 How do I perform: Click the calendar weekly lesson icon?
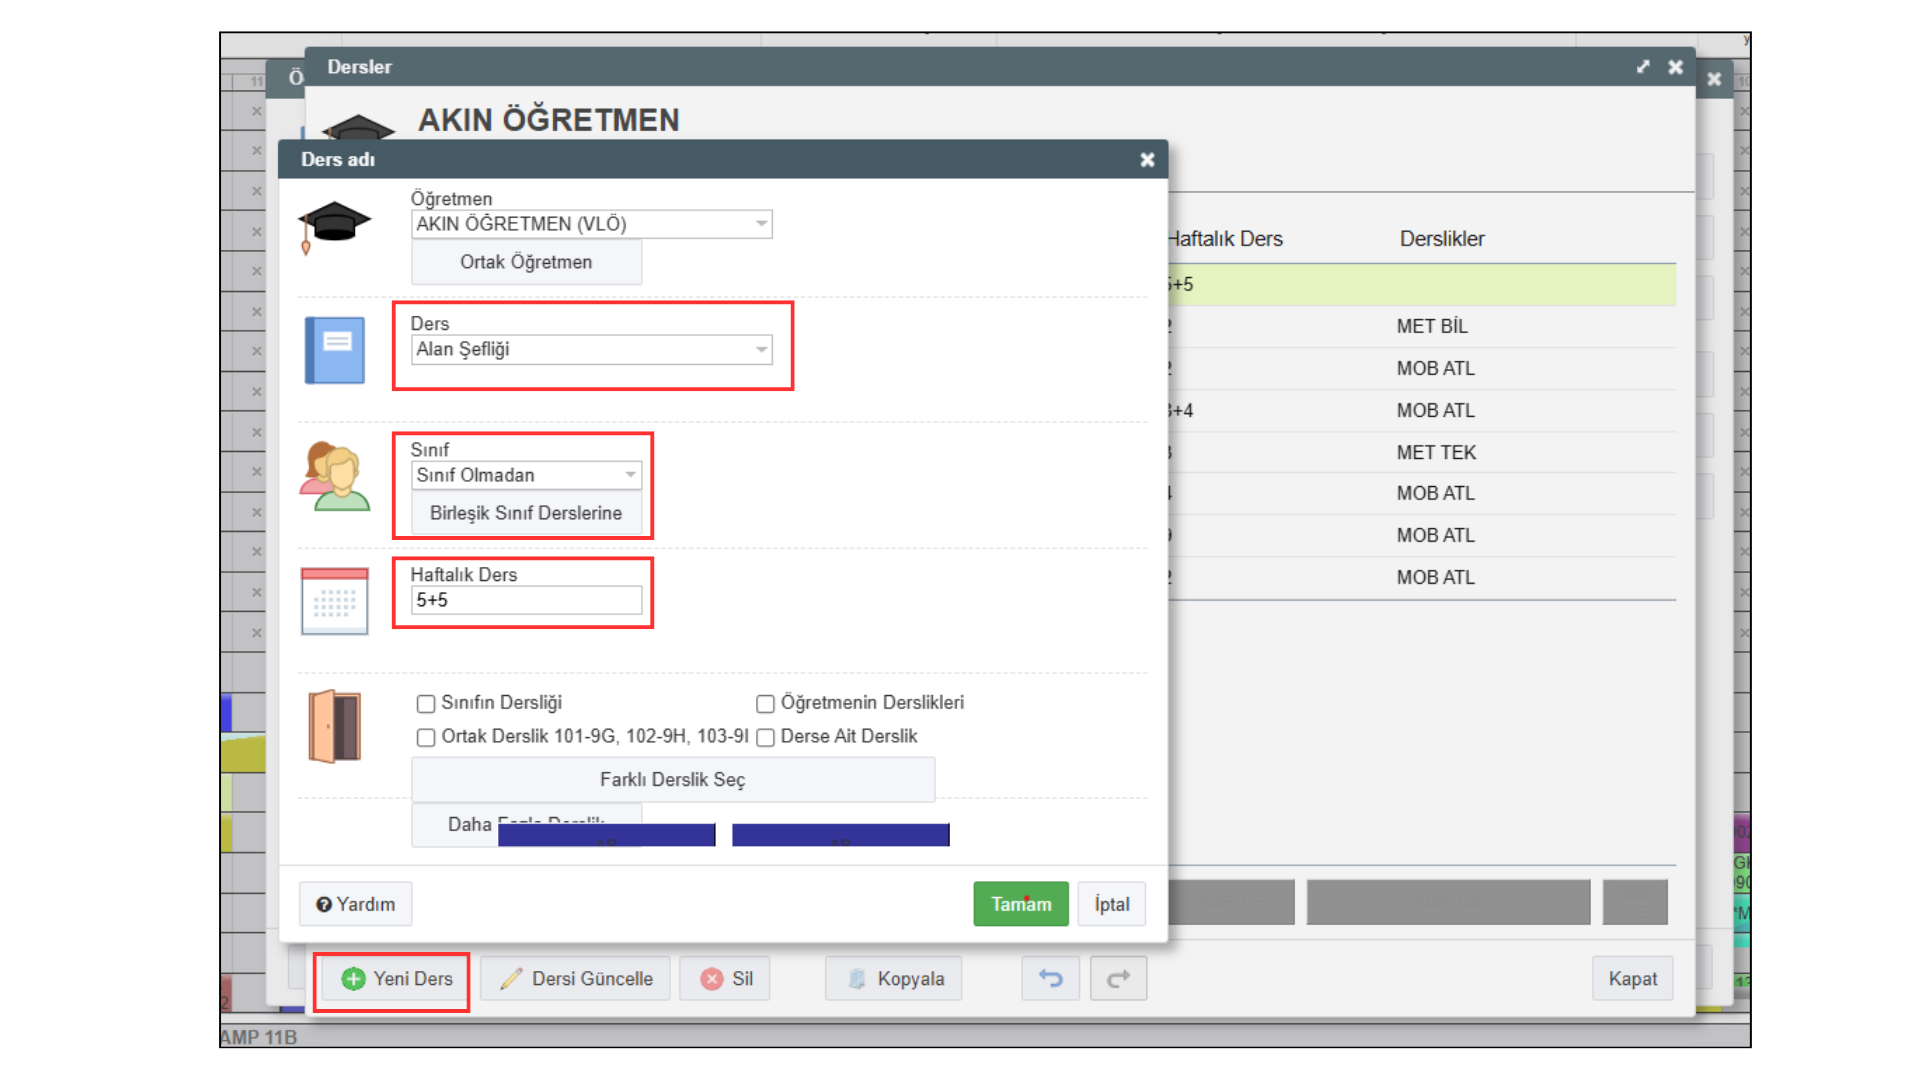click(x=334, y=601)
